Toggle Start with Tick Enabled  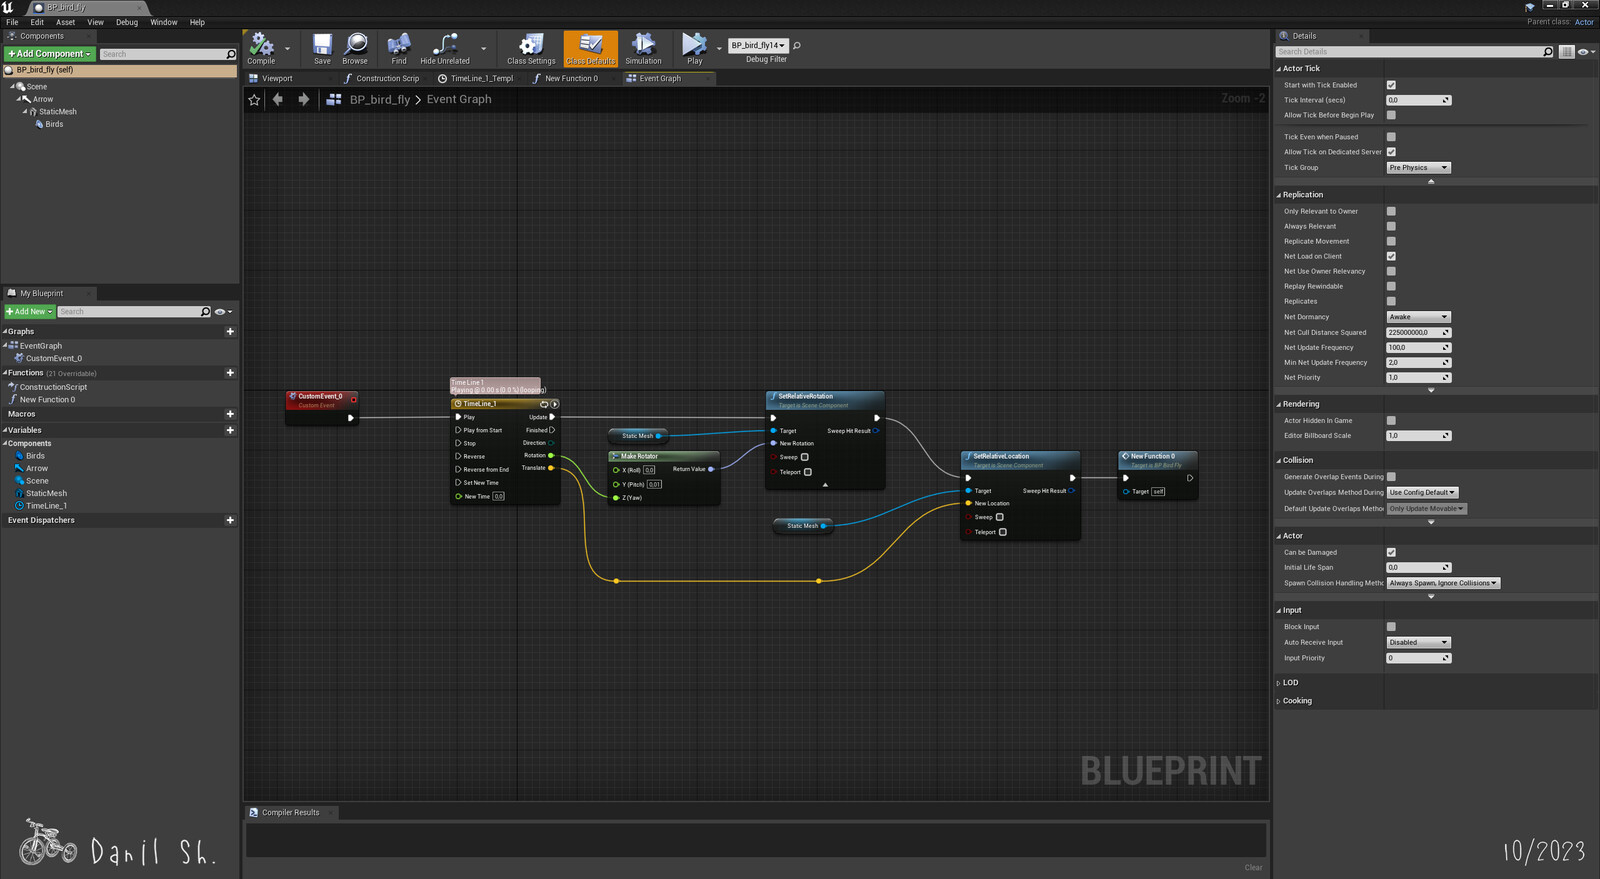[x=1391, y=85]
